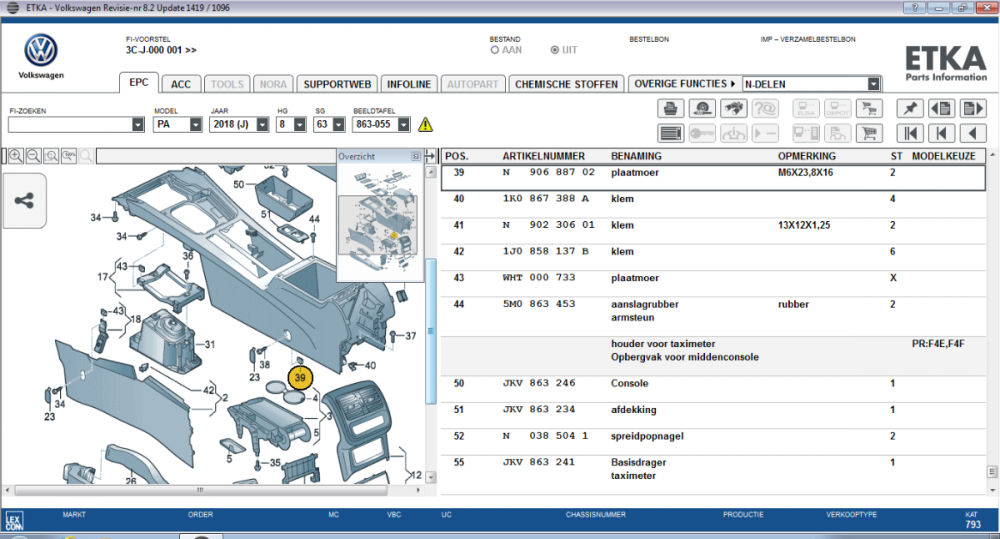Click the skip-back single-bar arrow icon

tap(942, 133)
